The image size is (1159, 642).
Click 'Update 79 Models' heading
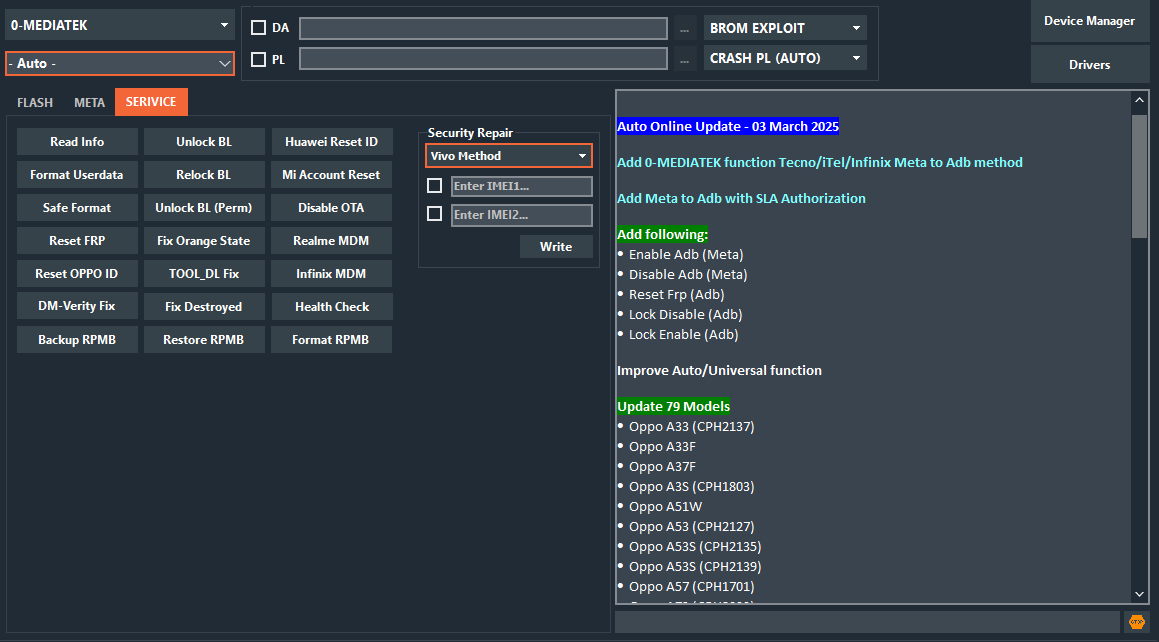point(673,406)
